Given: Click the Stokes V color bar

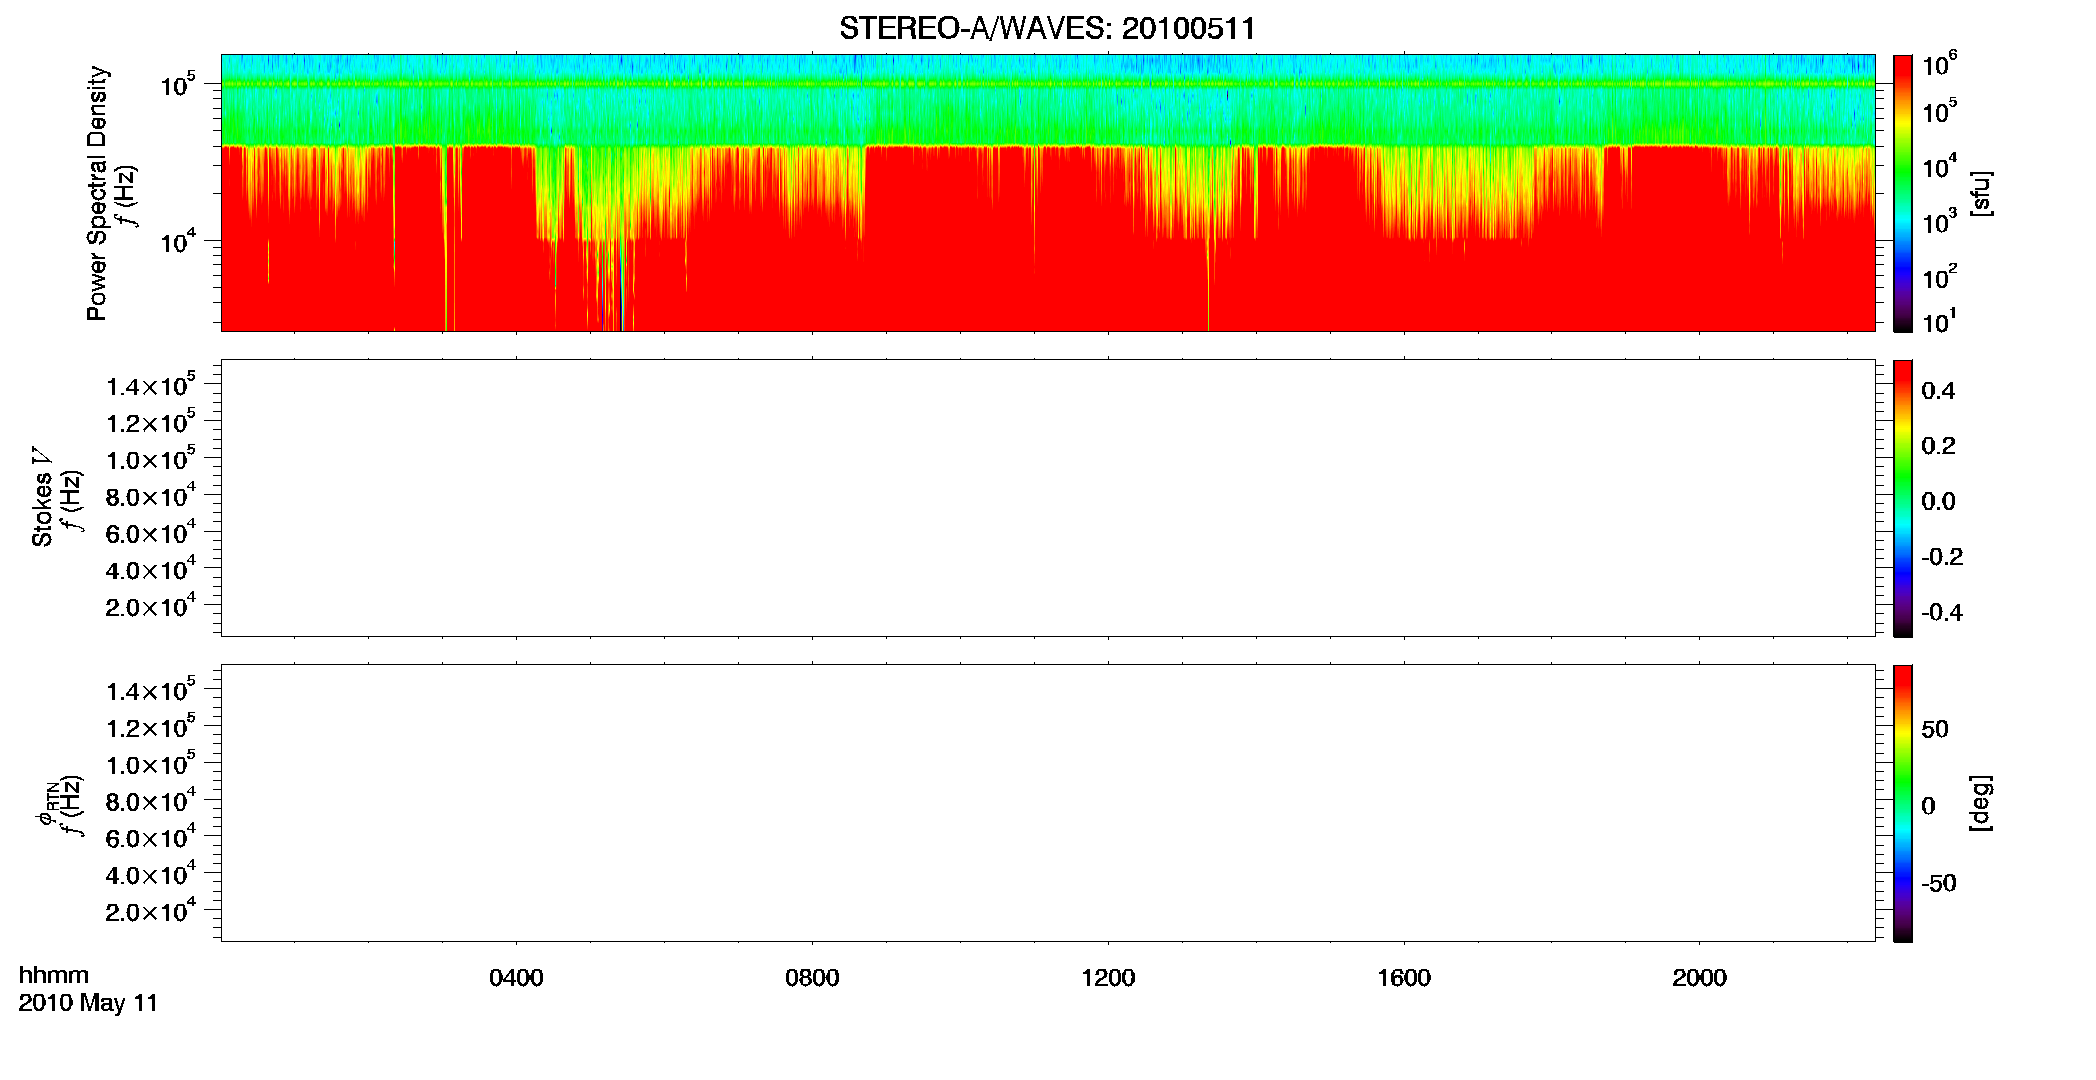Looking at the screenshot, I should pyautogui.click(x=1902, y=498).
